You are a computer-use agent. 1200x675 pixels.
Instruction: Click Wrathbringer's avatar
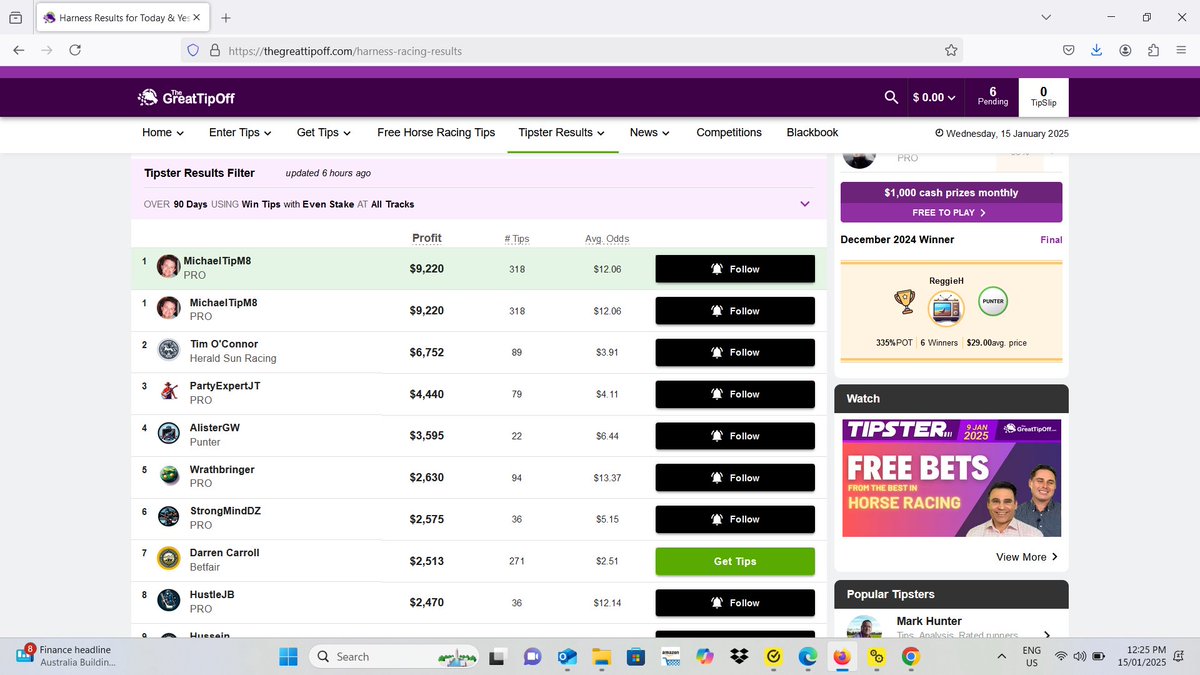[170, 475]
